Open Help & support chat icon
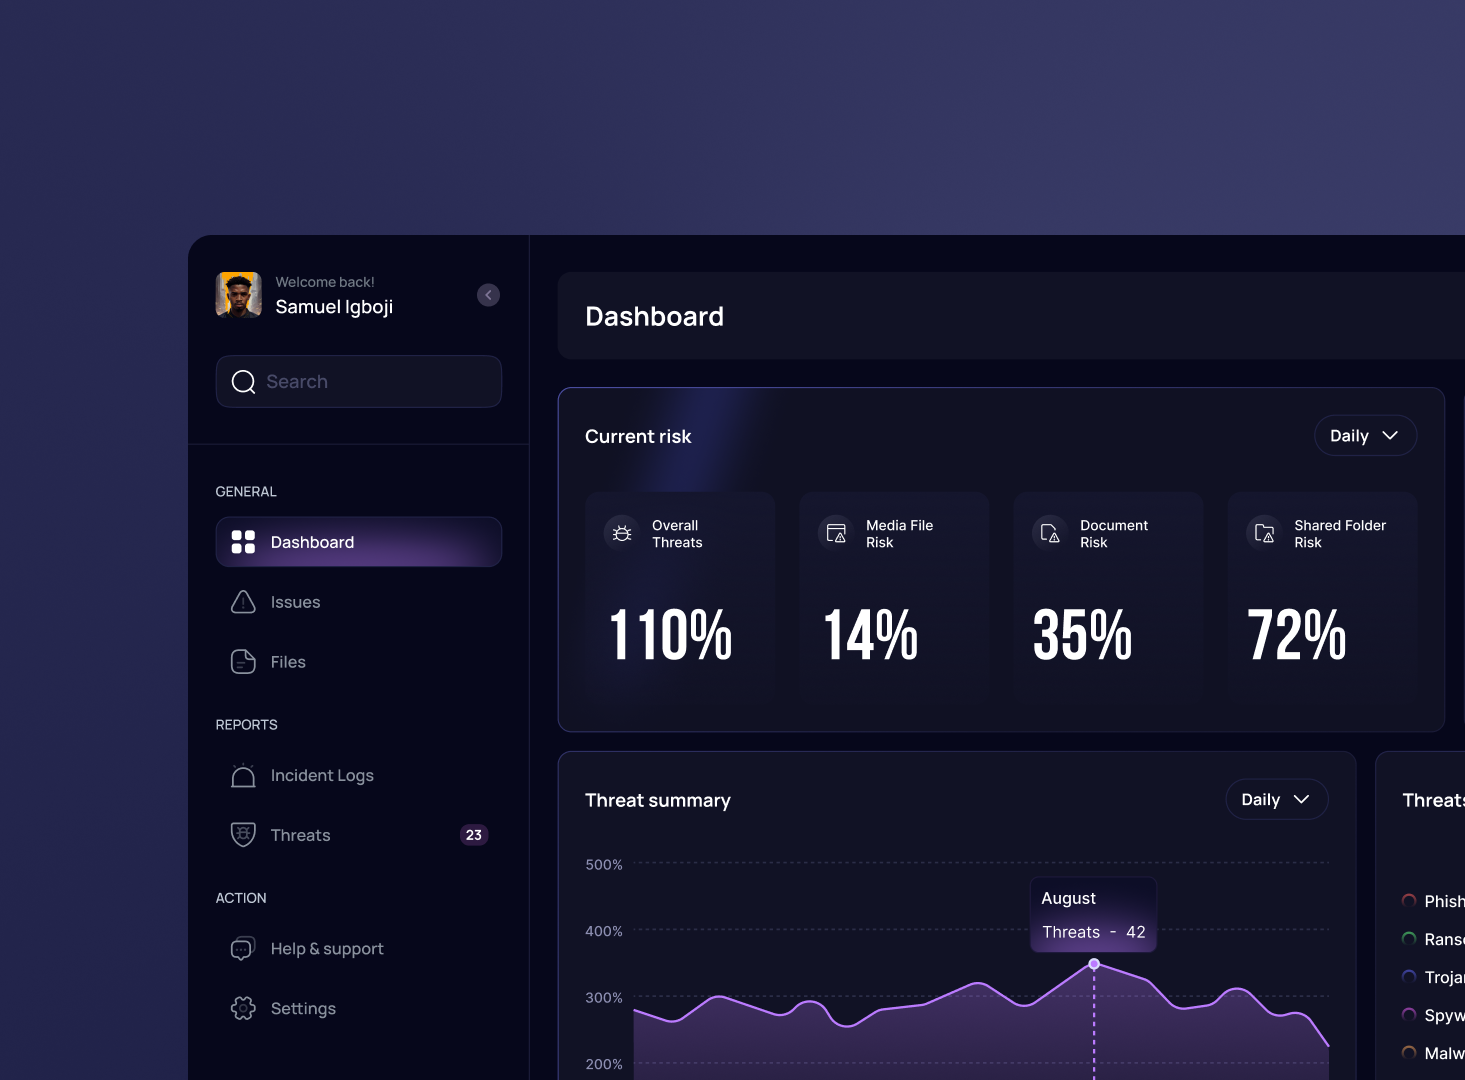Viewport: 1465px width, 1080px height. click(242, 948)
